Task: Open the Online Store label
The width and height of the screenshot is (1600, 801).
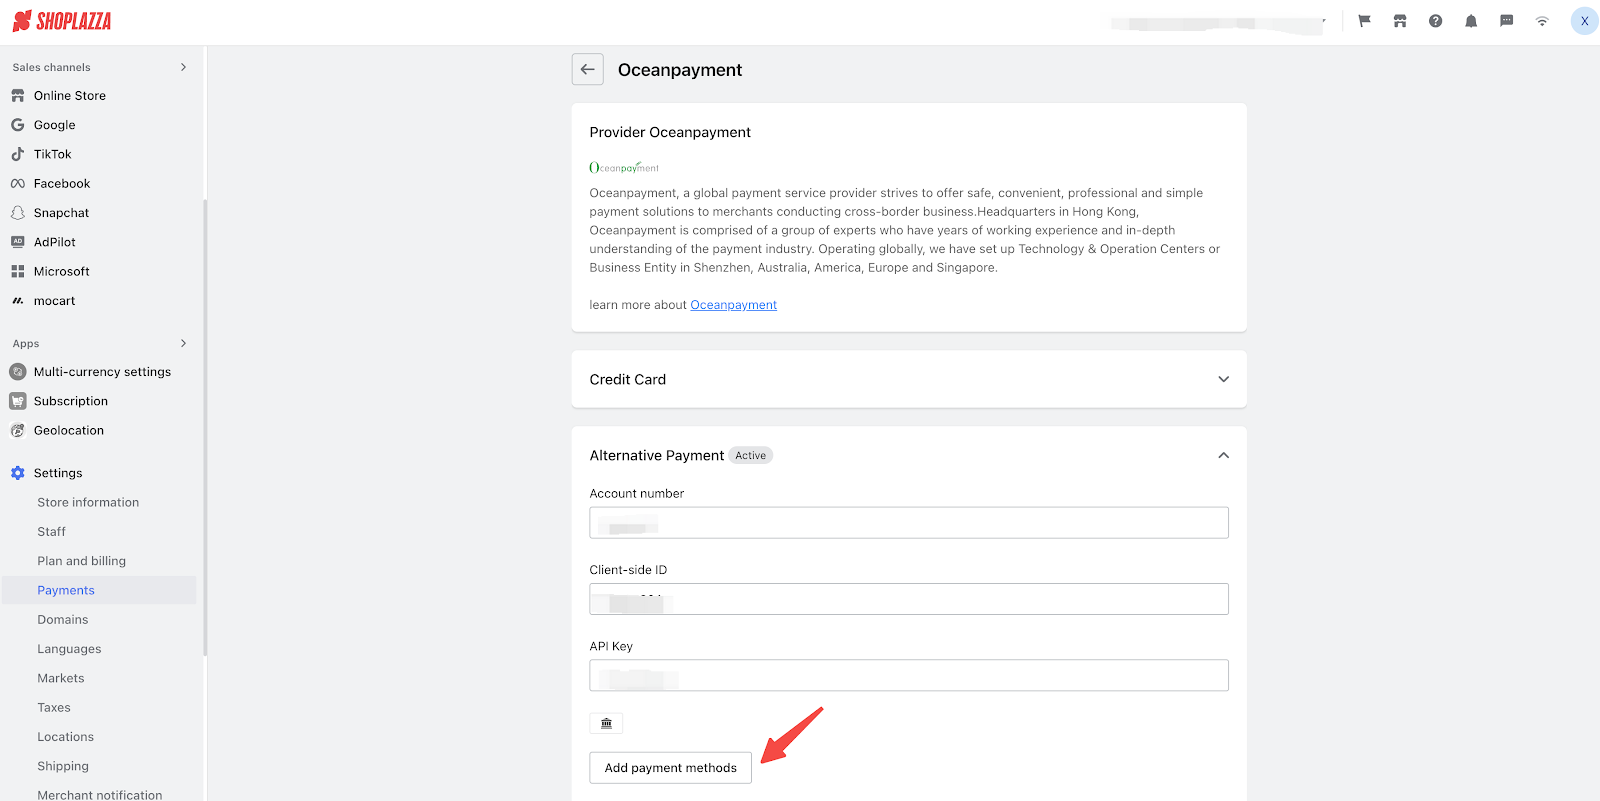Action: click(x=70, y=96)
